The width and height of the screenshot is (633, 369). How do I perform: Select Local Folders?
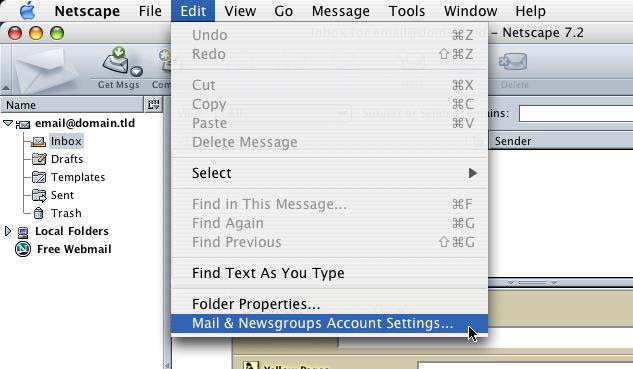click(x=72, y=231)
